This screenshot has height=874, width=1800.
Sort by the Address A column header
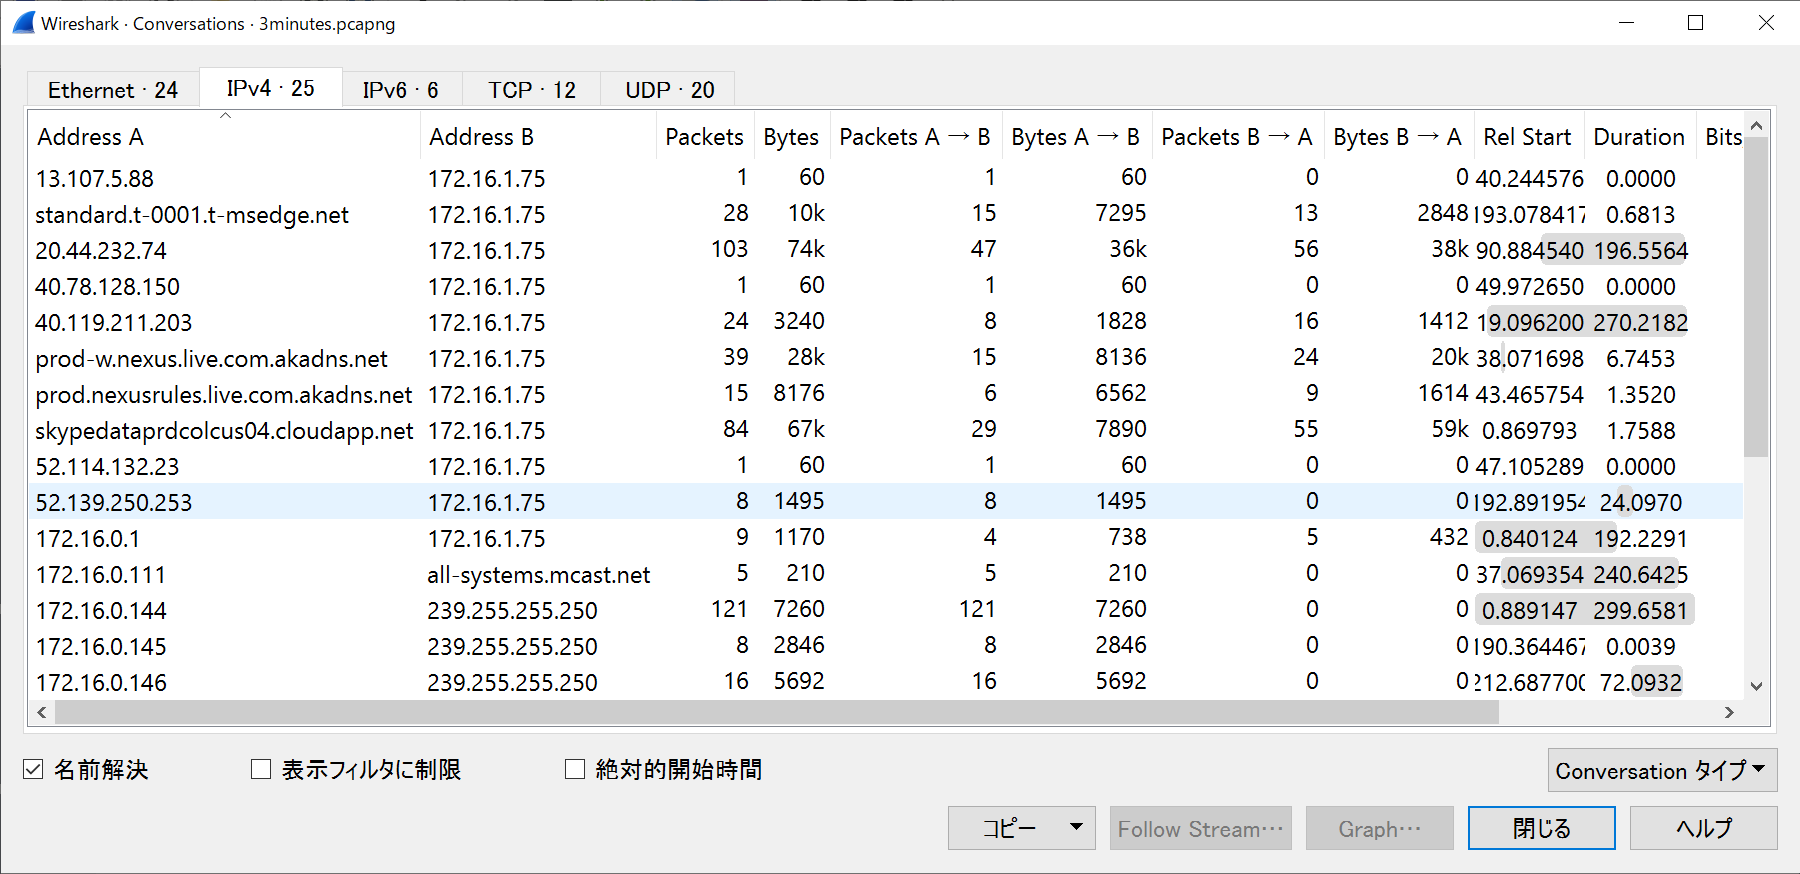tap(225, 137)
